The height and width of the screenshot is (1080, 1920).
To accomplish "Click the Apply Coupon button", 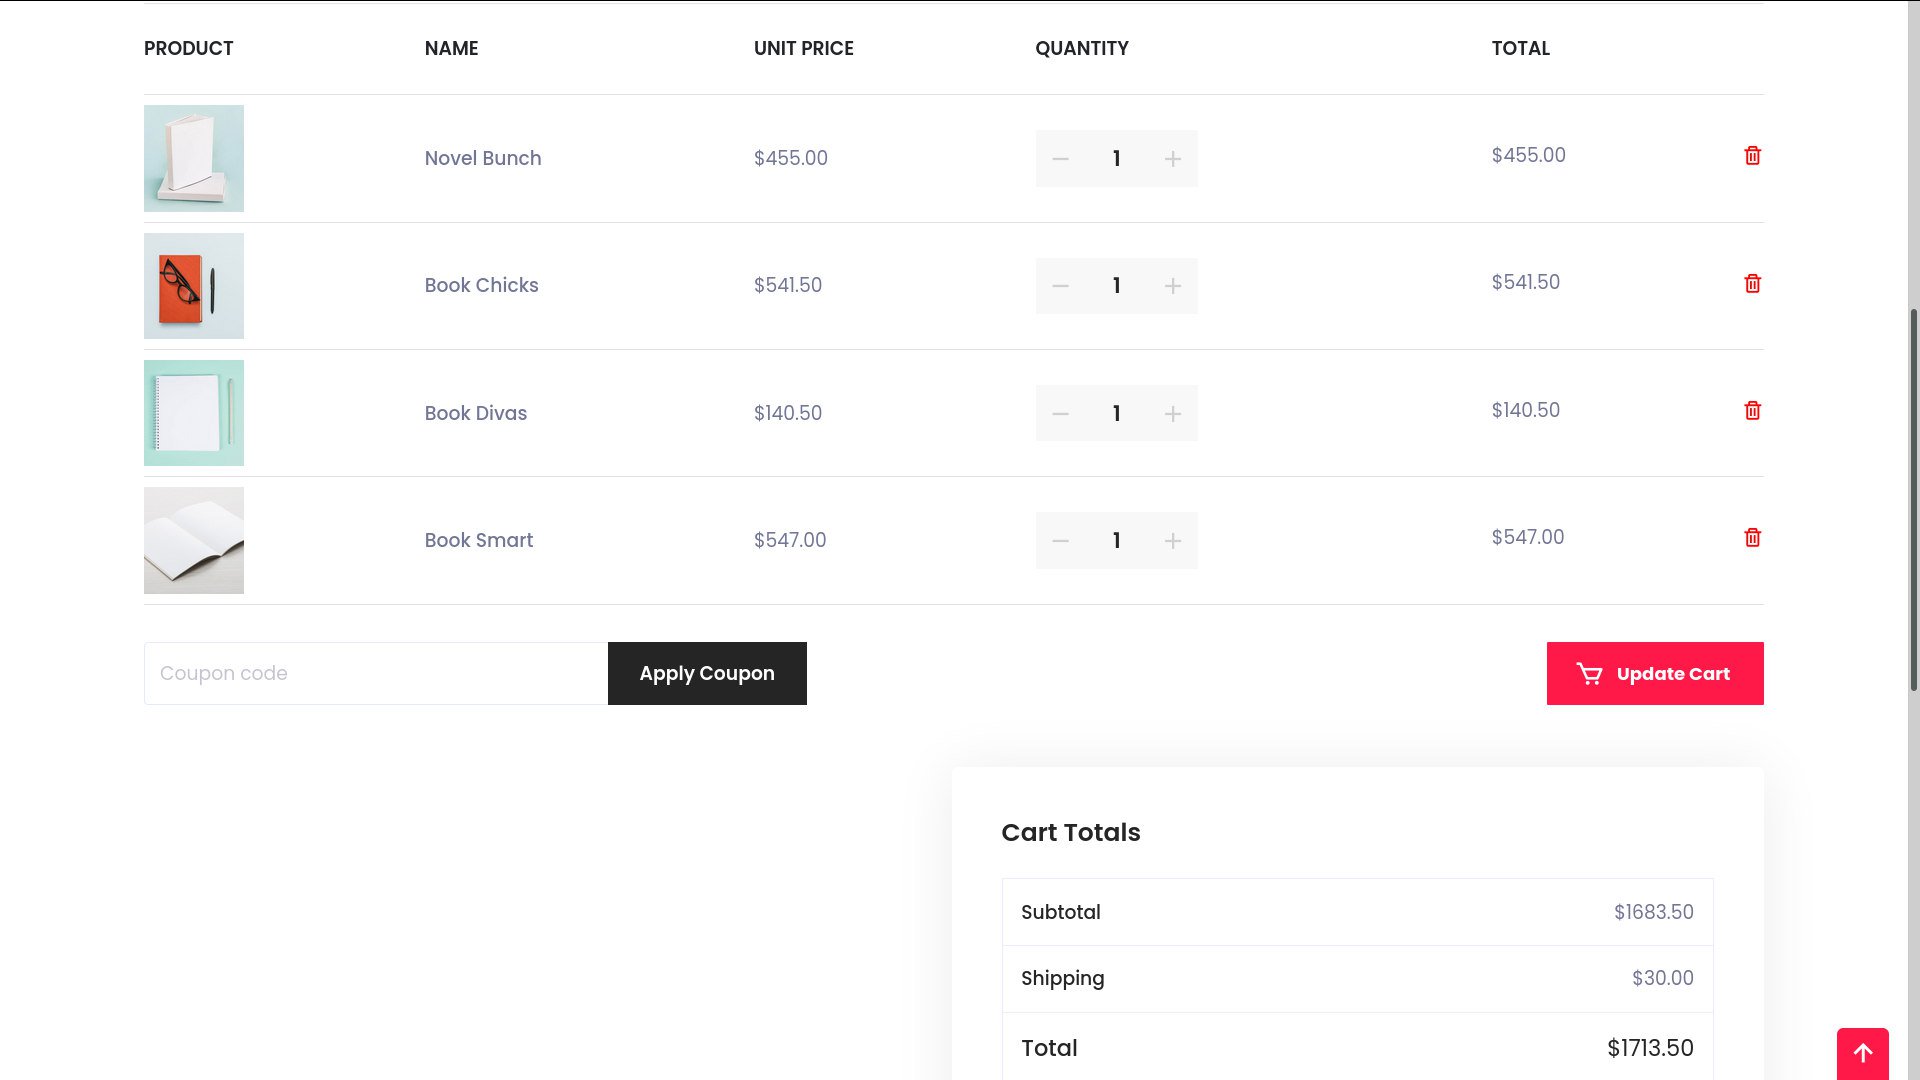I will (x=707, y=673).
